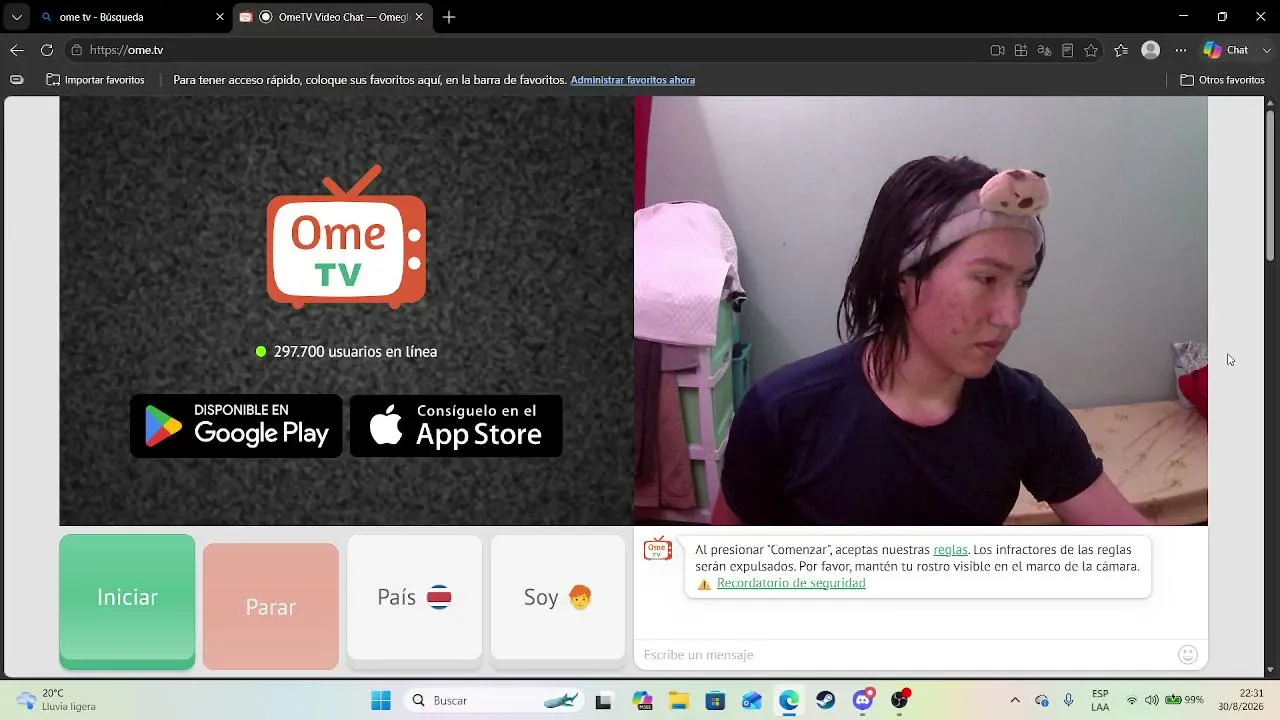This screenshot has width=1280, height=720.
Task: Open Copilot Chat
Action: coord(1226,50)
